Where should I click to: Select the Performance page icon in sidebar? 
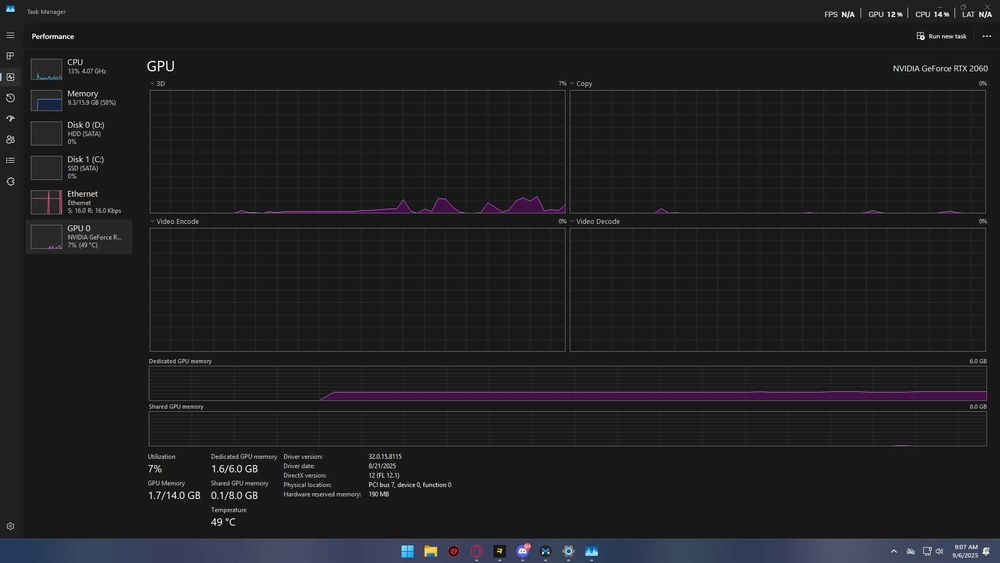[10, 77]
